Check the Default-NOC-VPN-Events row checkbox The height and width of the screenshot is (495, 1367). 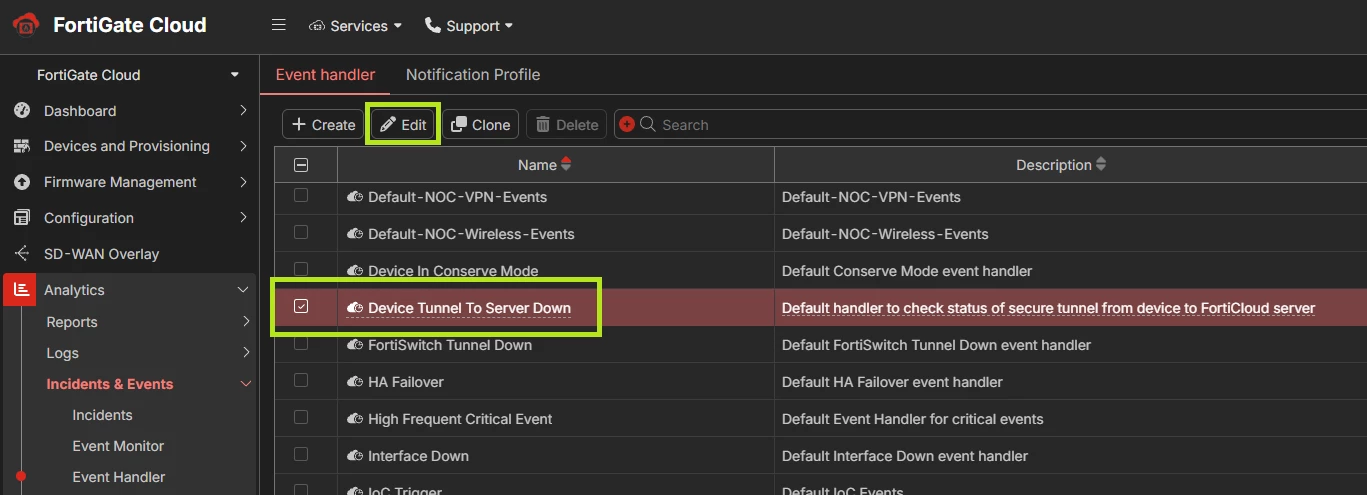tap(301, 196)
